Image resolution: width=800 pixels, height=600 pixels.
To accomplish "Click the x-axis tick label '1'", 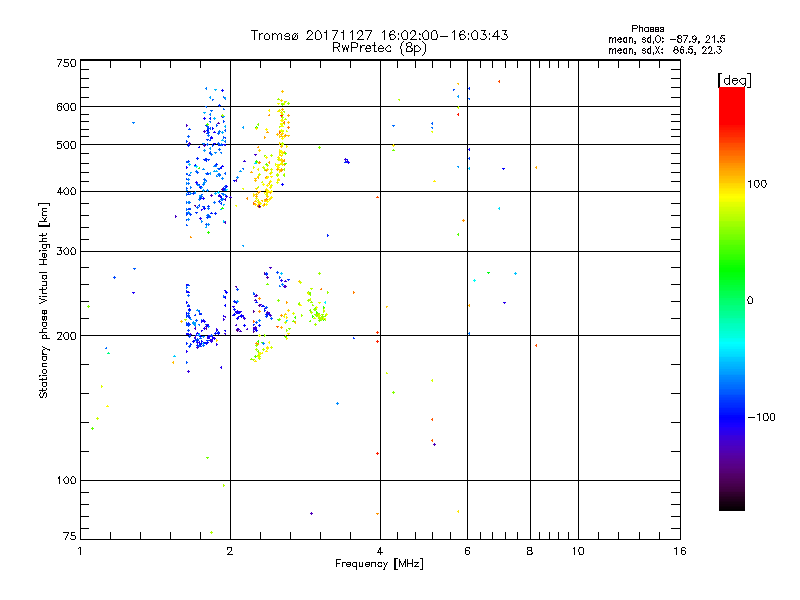I will [x=80, y=552].
